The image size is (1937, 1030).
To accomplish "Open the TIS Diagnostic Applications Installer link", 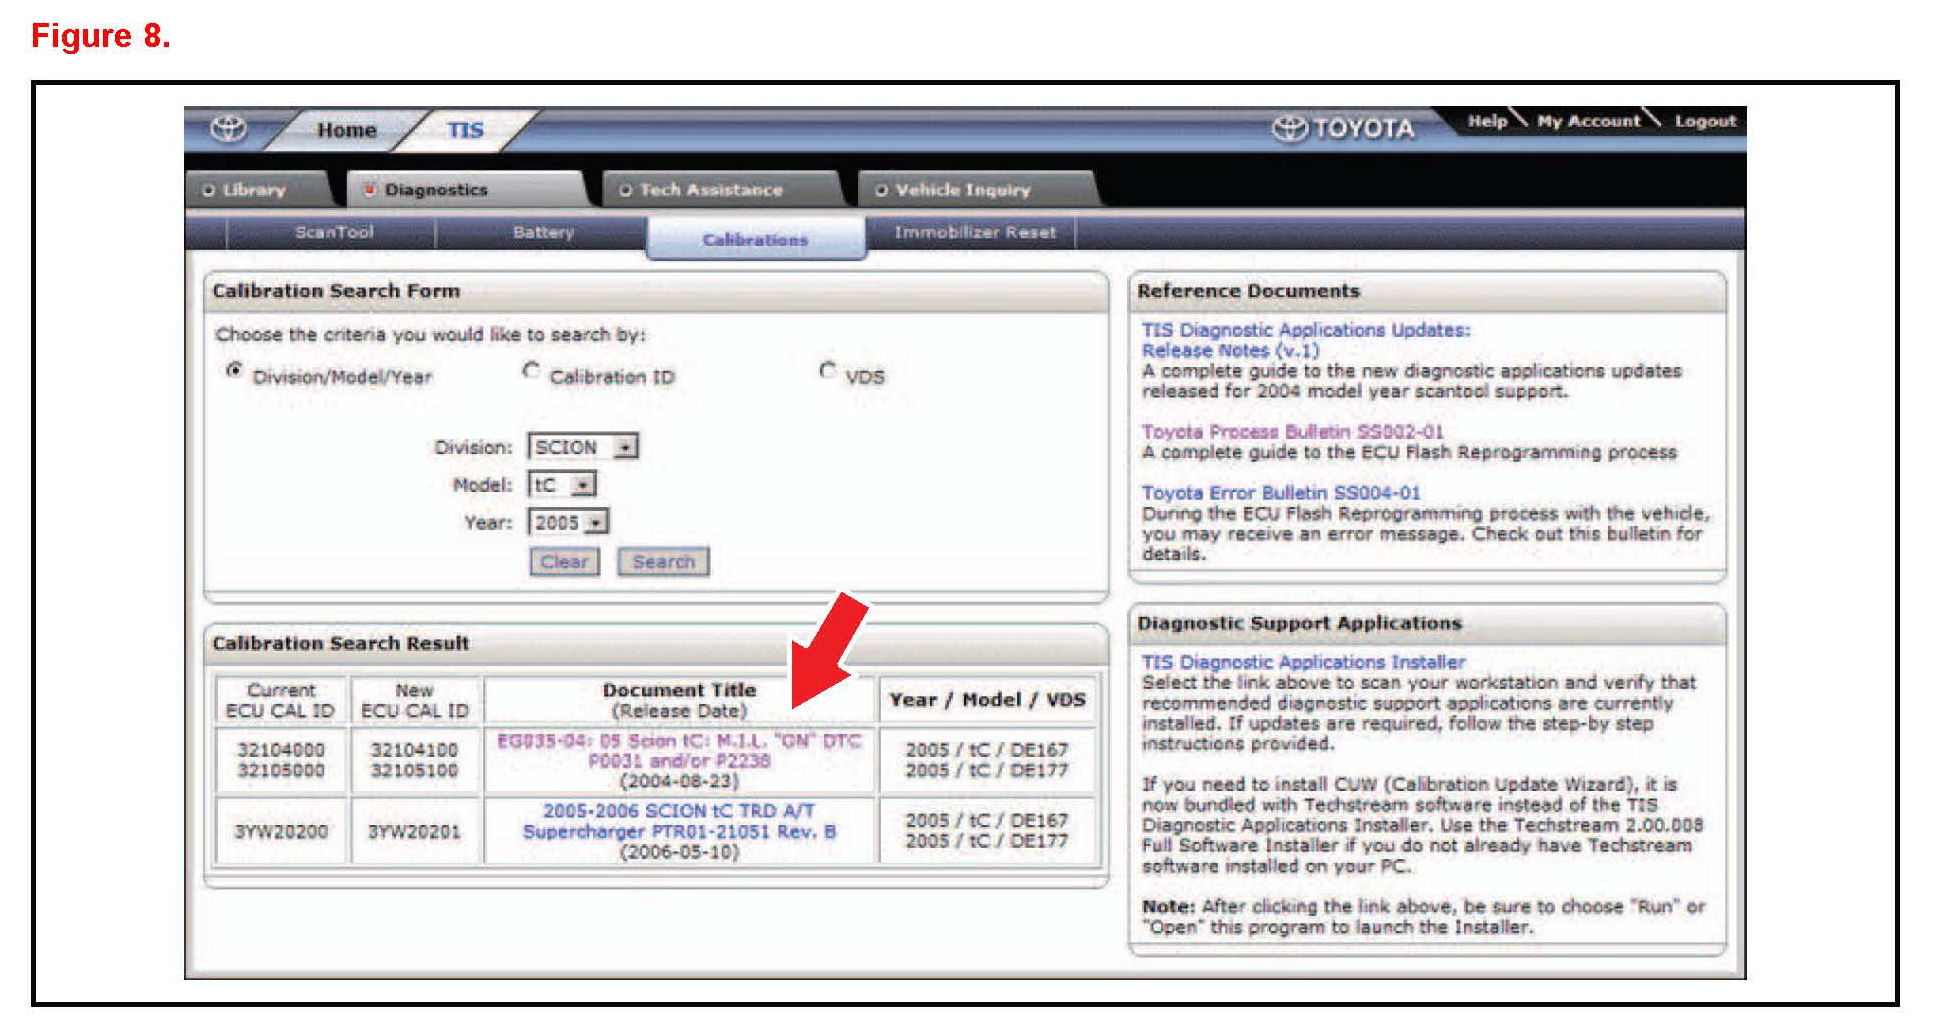I will tap(1302, 662).
